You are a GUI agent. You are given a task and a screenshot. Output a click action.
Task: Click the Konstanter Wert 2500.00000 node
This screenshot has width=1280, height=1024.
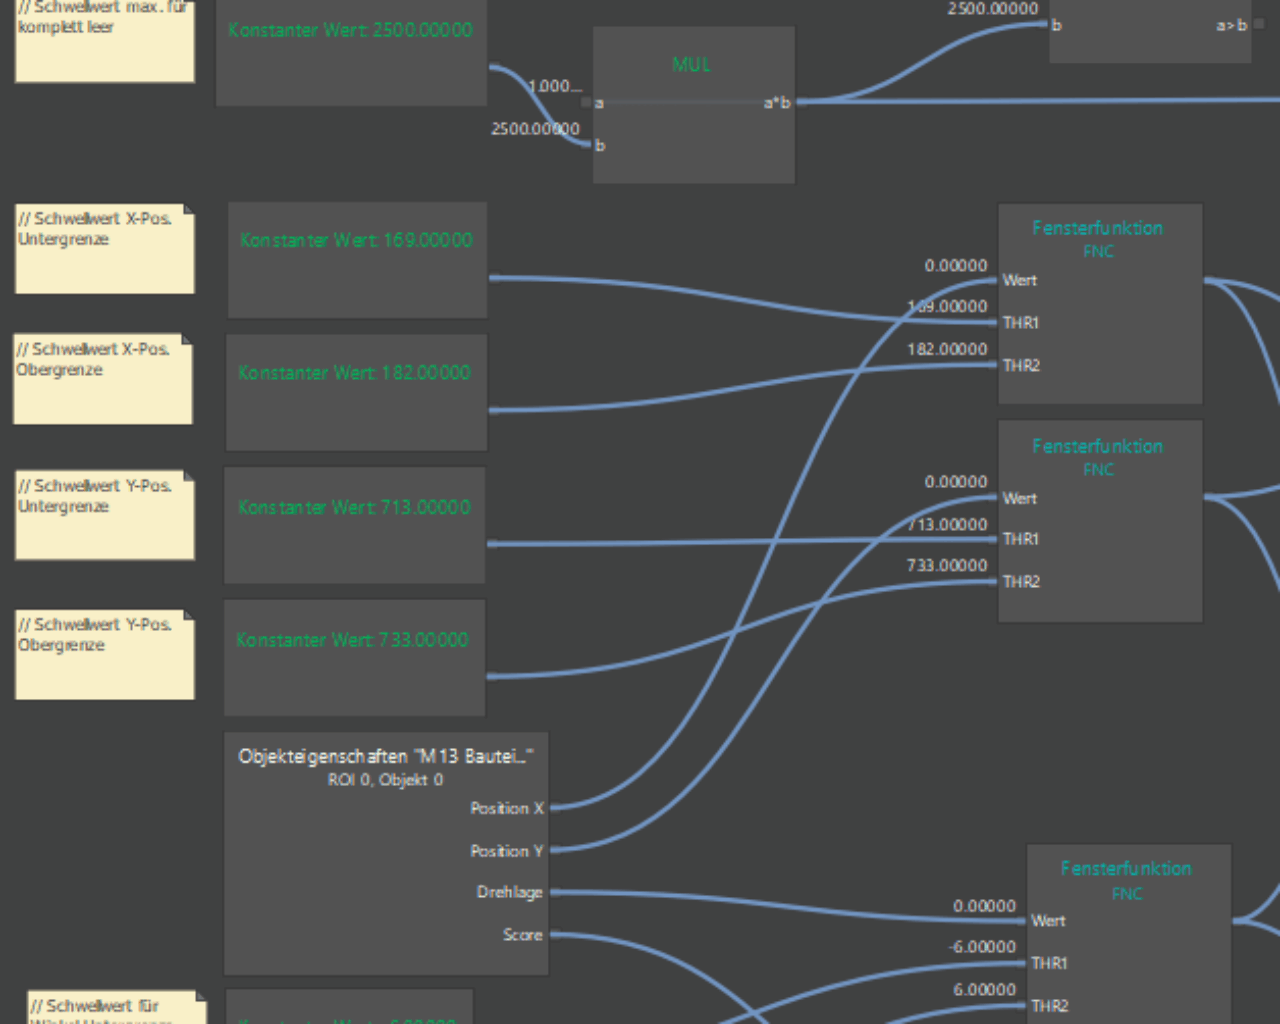coord(351,52)
